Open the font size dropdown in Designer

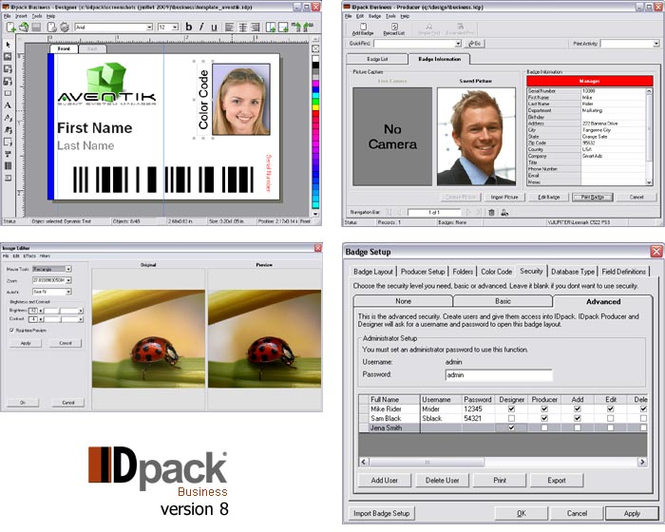coord(175,27)
